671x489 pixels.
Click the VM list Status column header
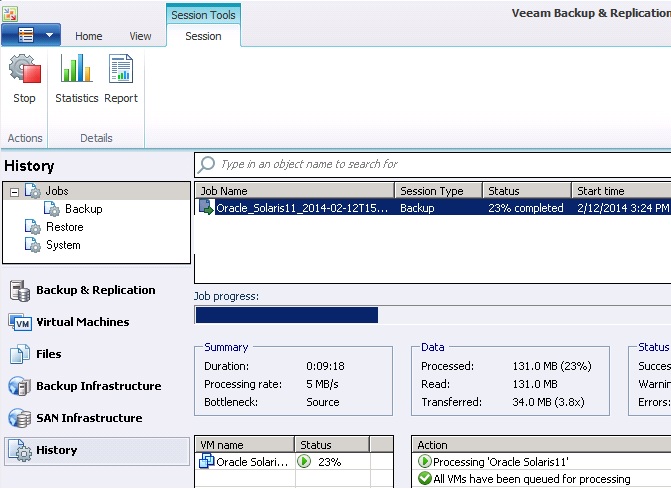pos(332,445)
